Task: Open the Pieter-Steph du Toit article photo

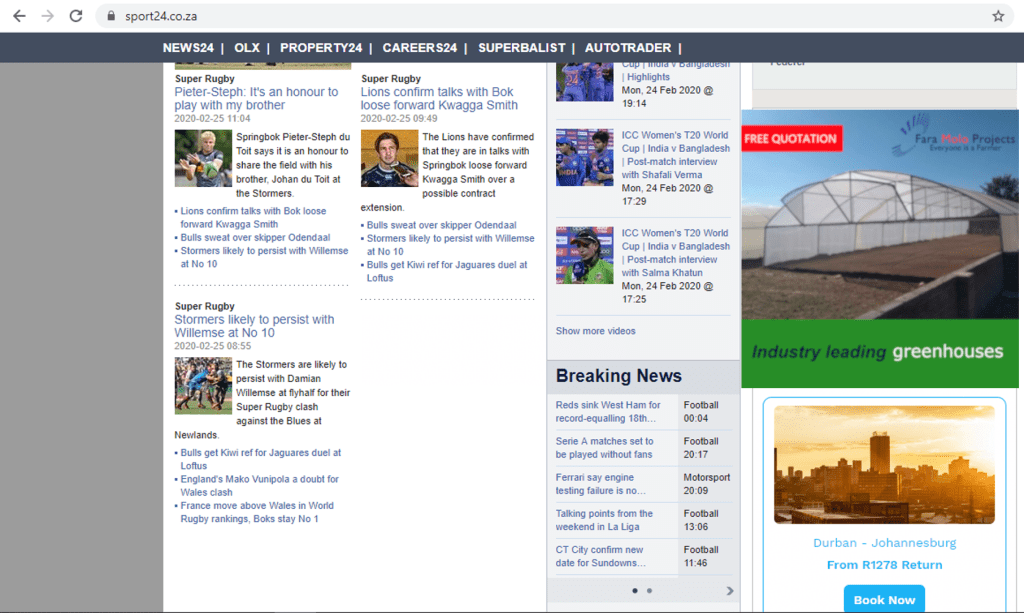Action: pyautogui.click(x=203, y=158)
